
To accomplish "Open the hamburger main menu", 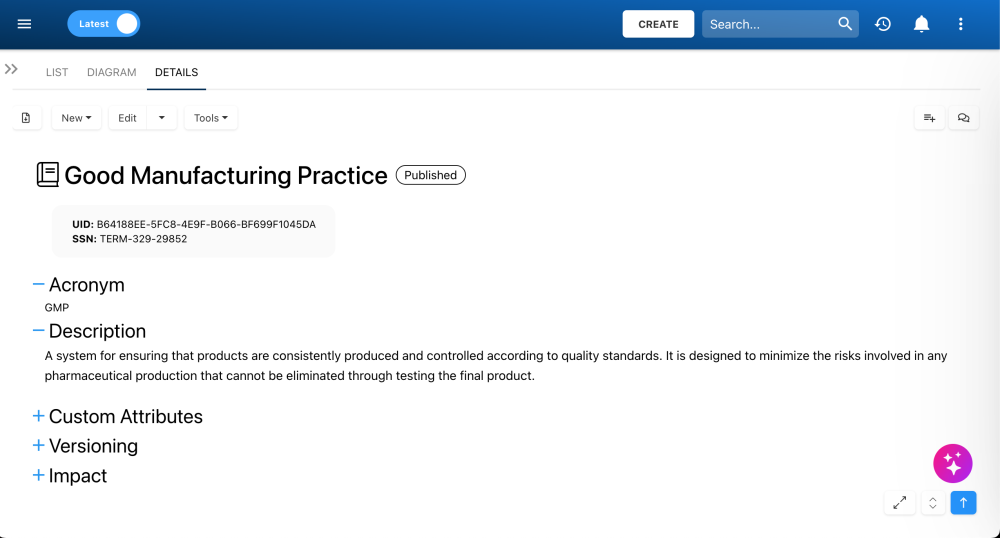I will [x=25, y=24].
